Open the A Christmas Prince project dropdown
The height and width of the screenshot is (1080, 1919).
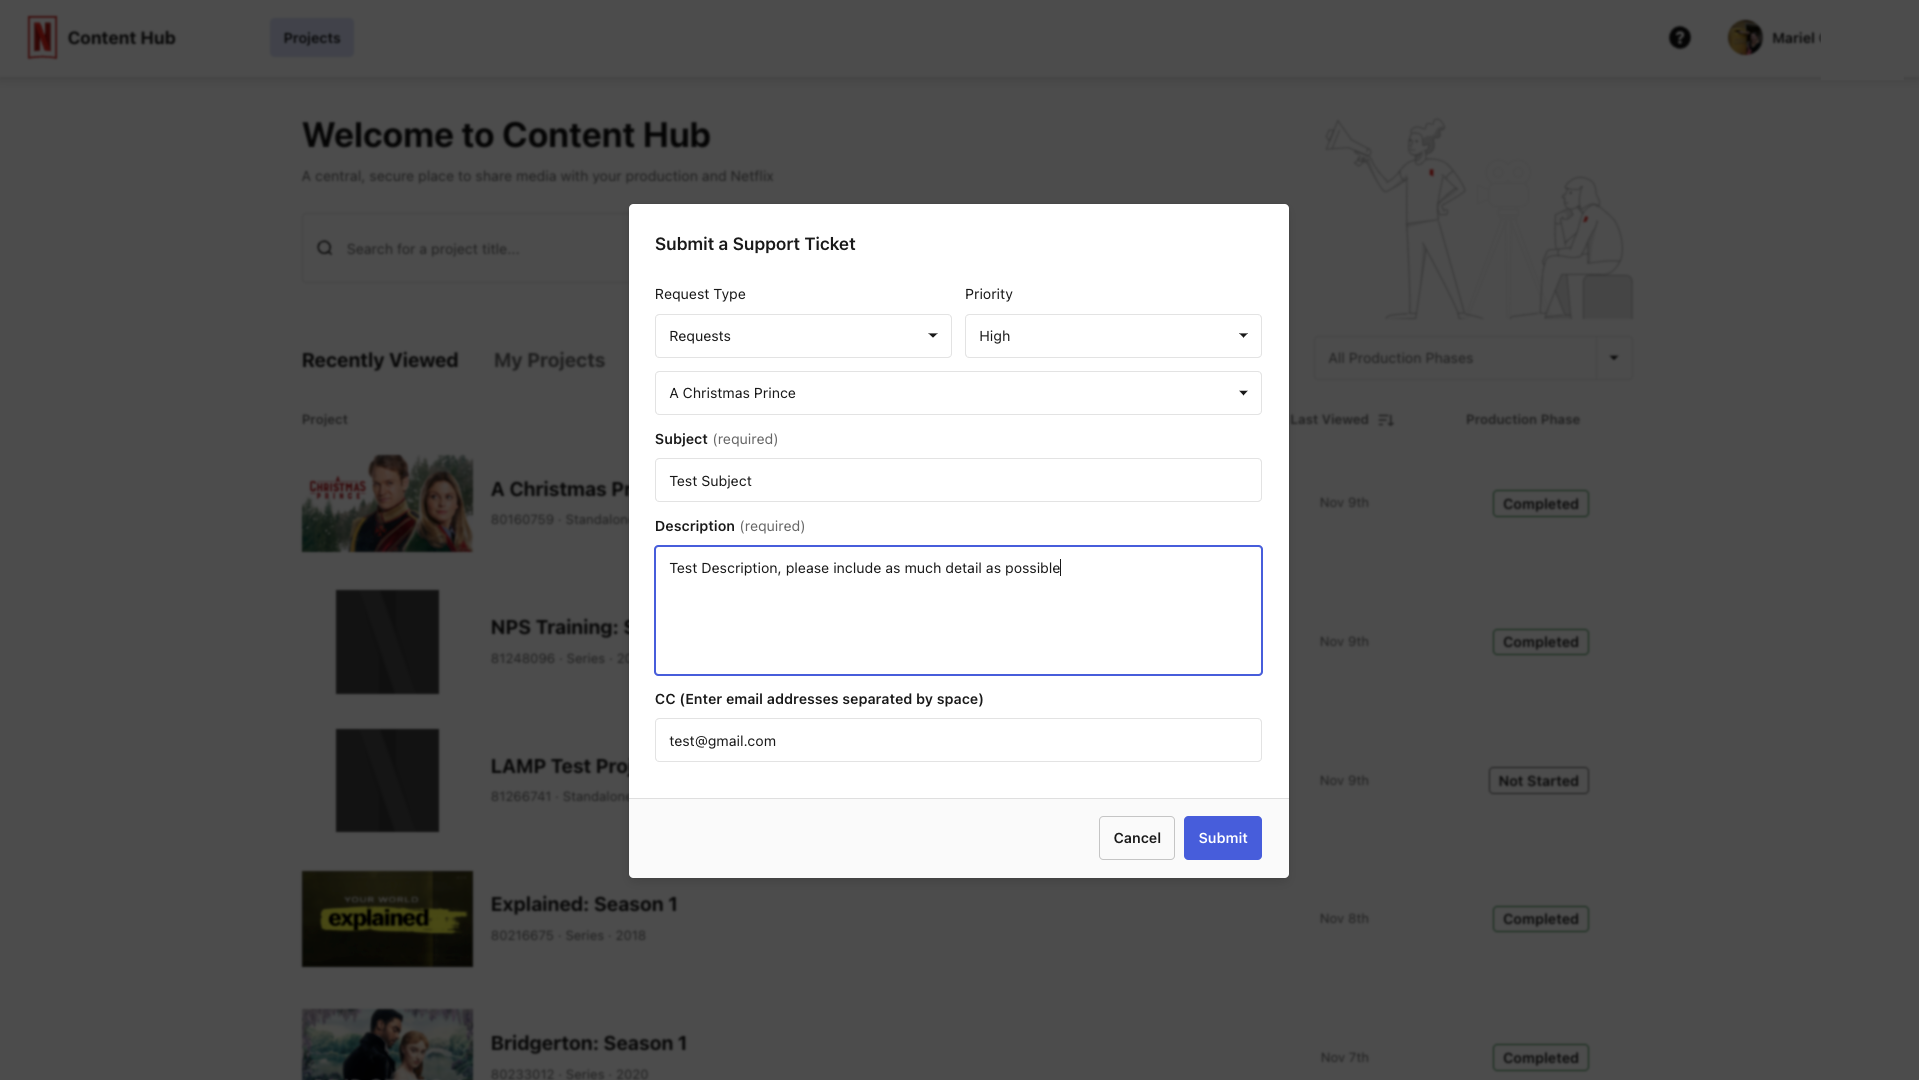[958, 393]
